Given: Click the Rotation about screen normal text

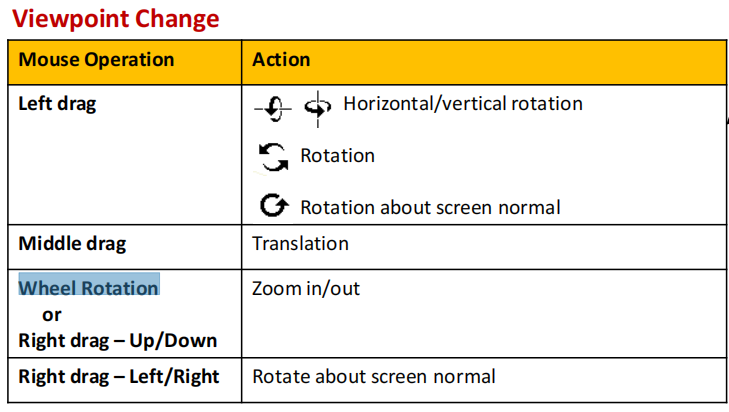Looking at the screenshot, I should tap(431, 207).
